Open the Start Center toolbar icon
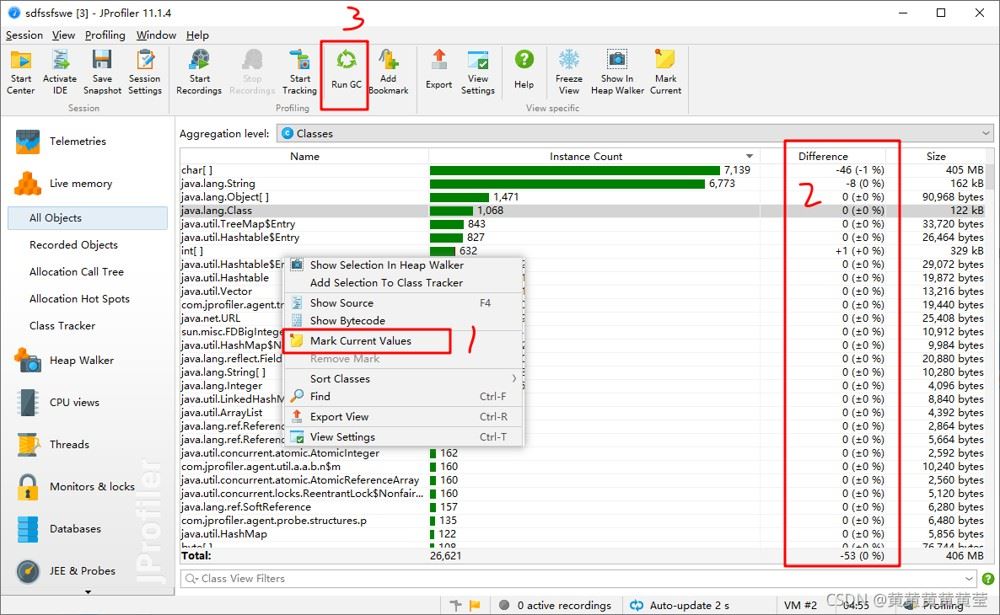1000x615 pixels. [20, 72]
